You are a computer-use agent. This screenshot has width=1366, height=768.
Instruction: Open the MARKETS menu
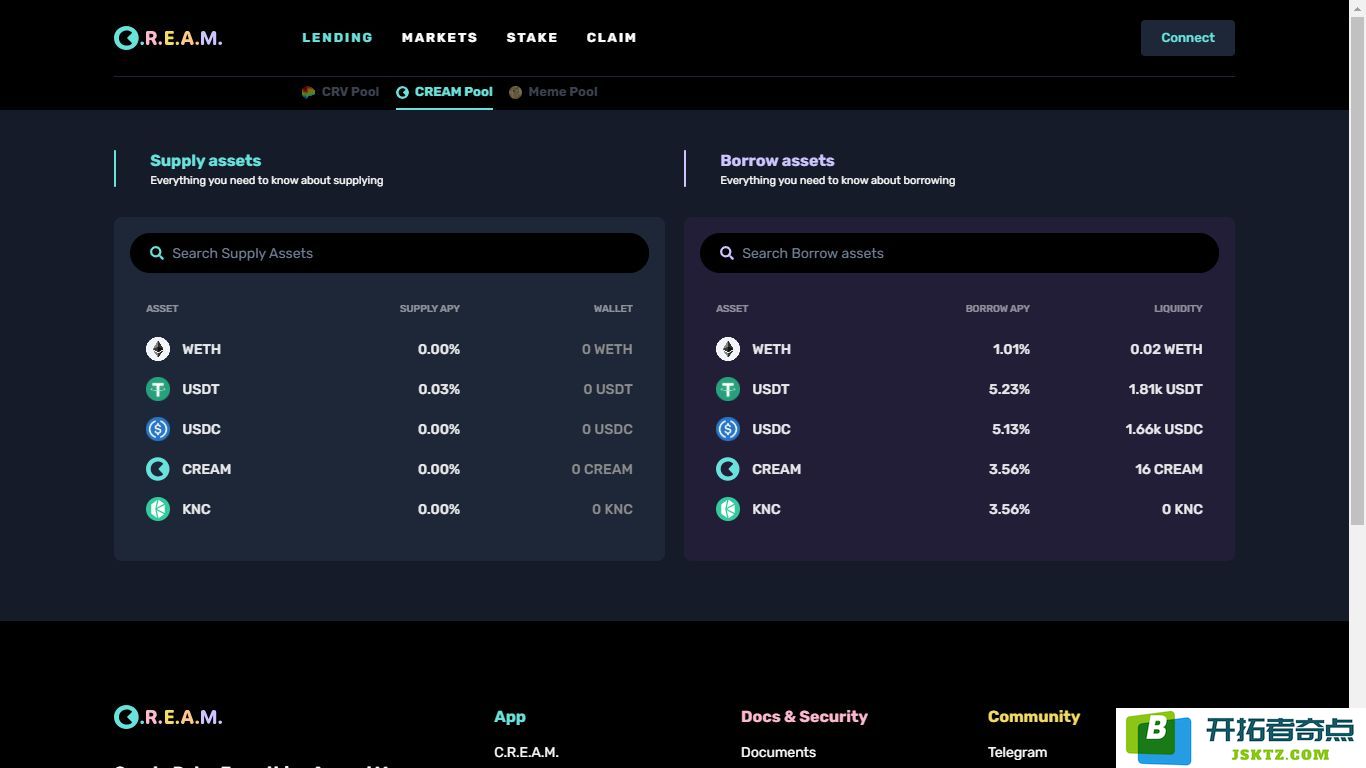pos(440,38)
